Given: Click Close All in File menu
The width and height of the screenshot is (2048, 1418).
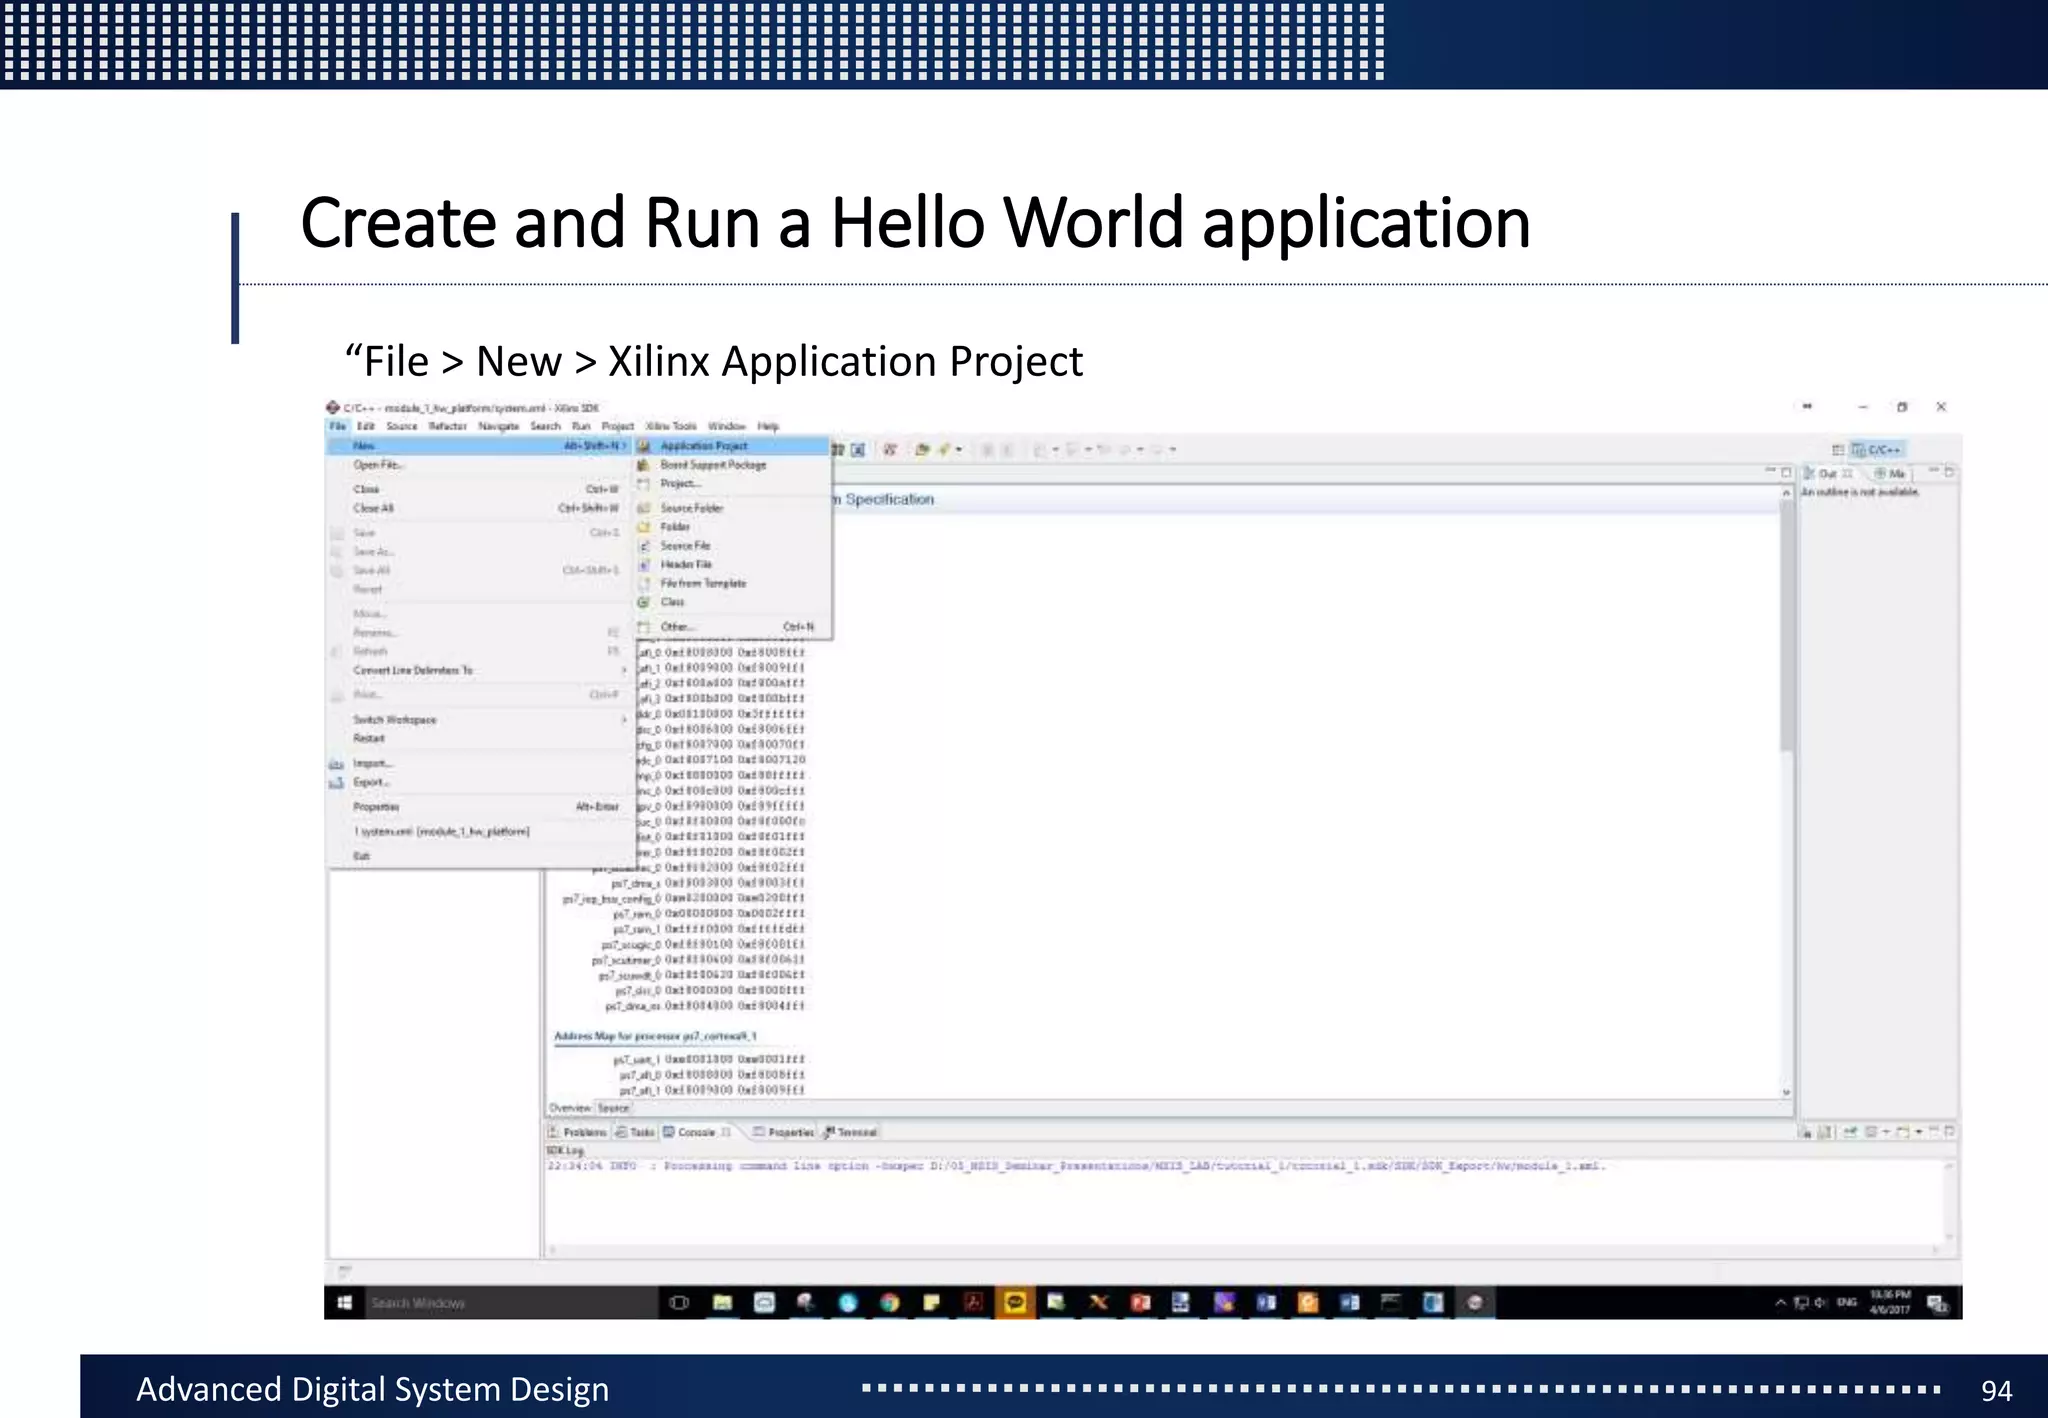Looking at the screenshot, I should (479, 509).
